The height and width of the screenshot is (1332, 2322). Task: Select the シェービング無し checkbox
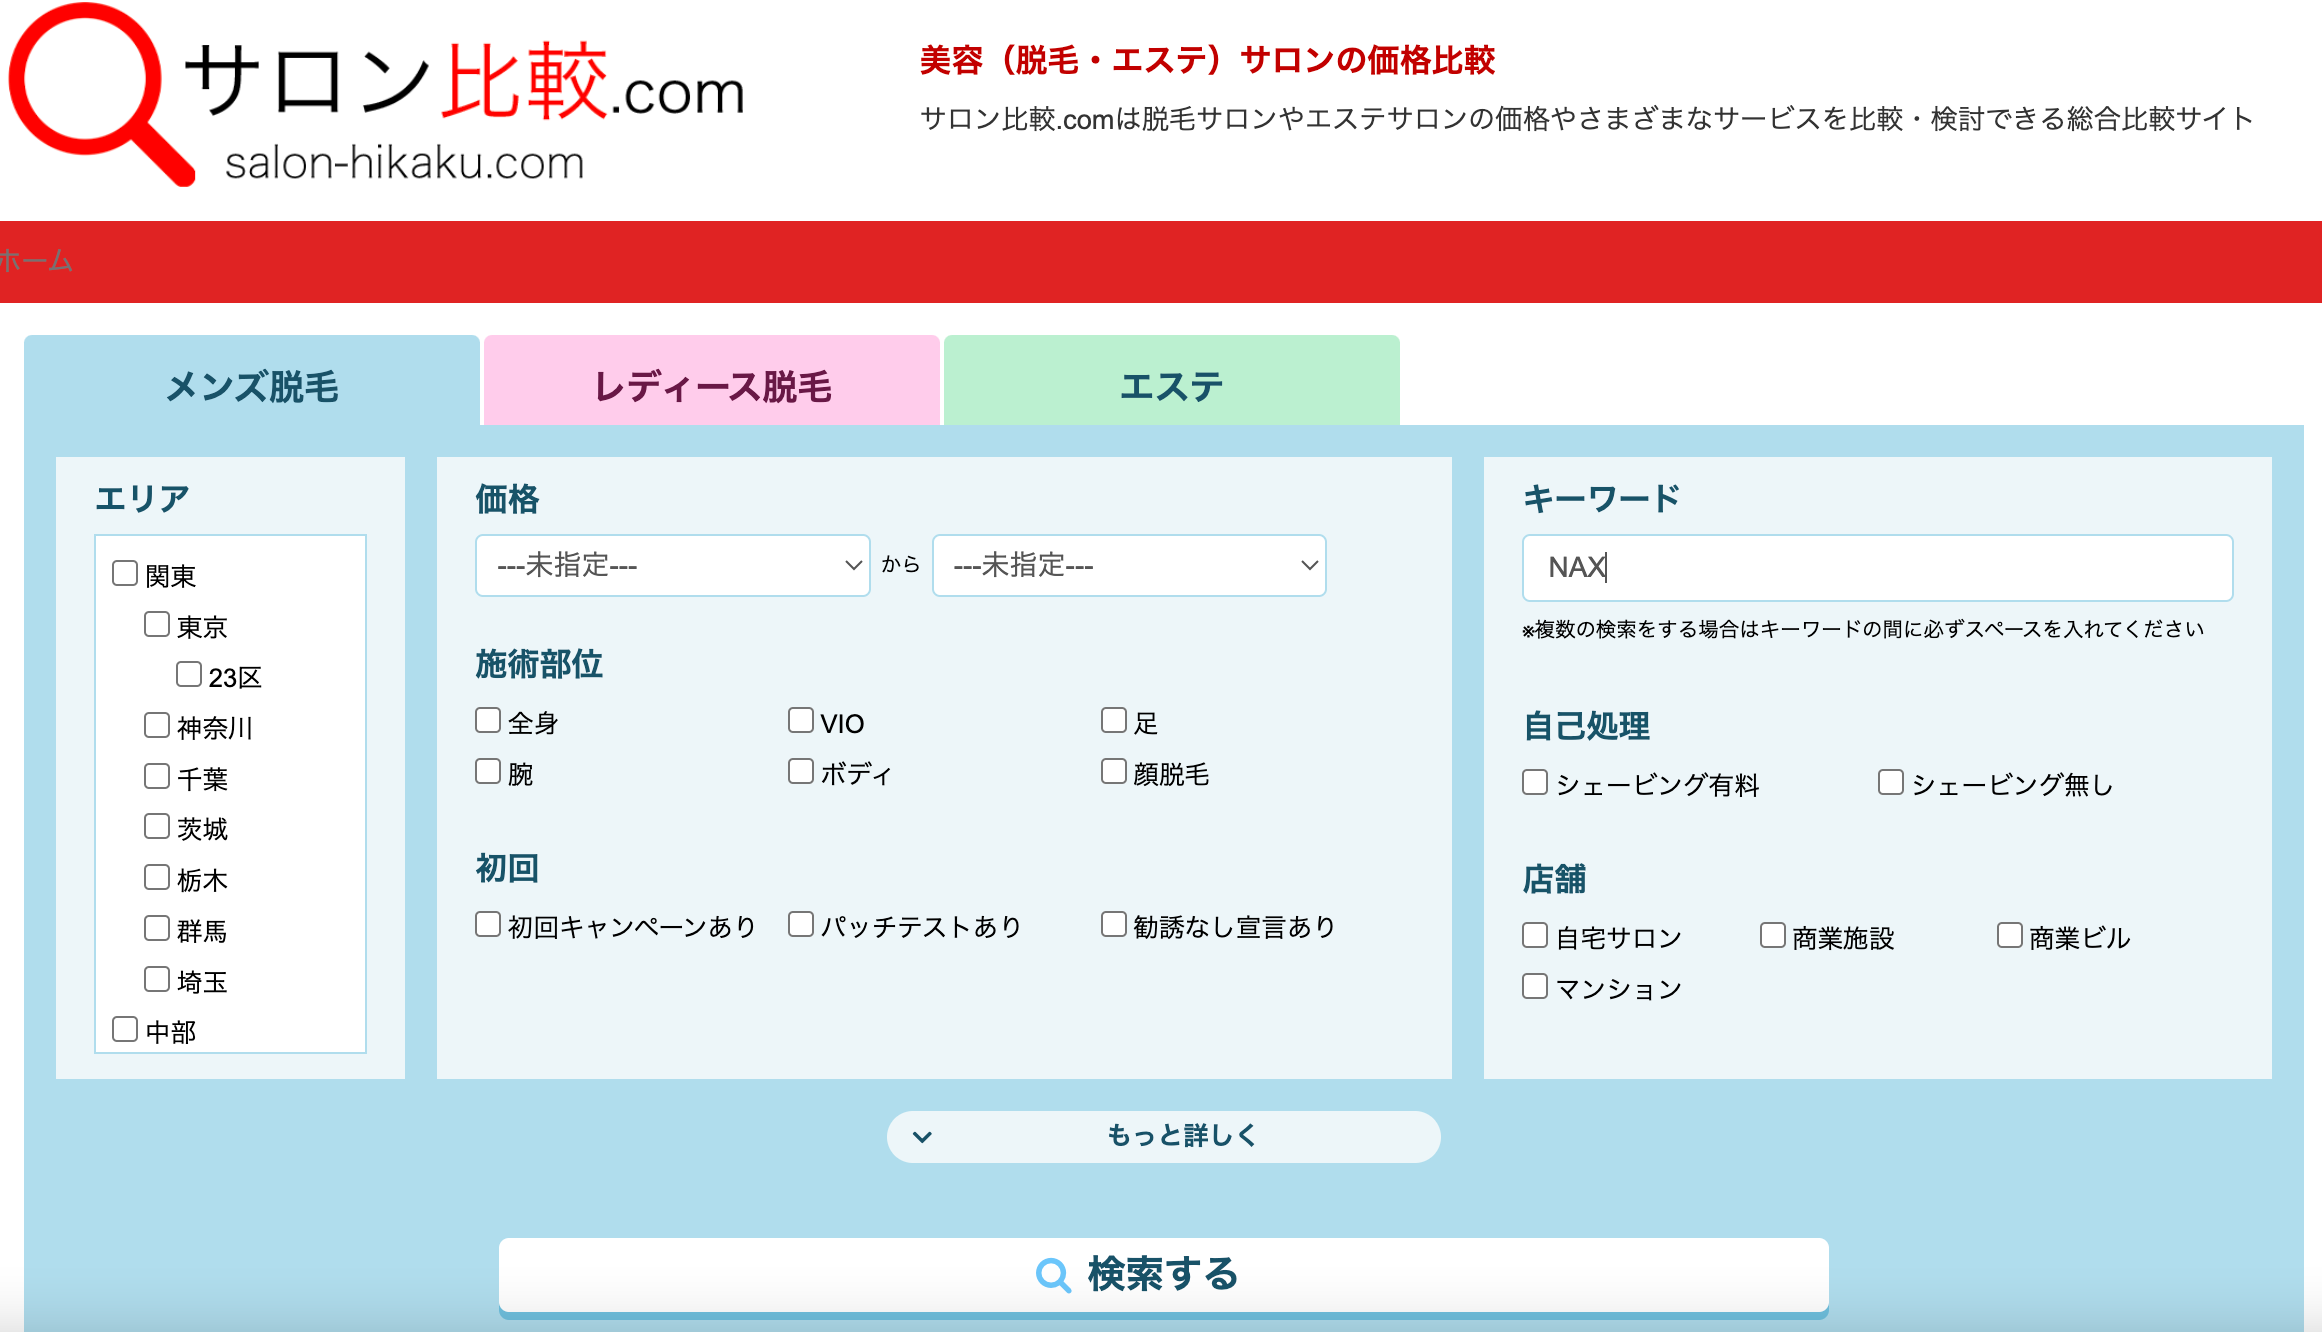tap(1890, 783)
